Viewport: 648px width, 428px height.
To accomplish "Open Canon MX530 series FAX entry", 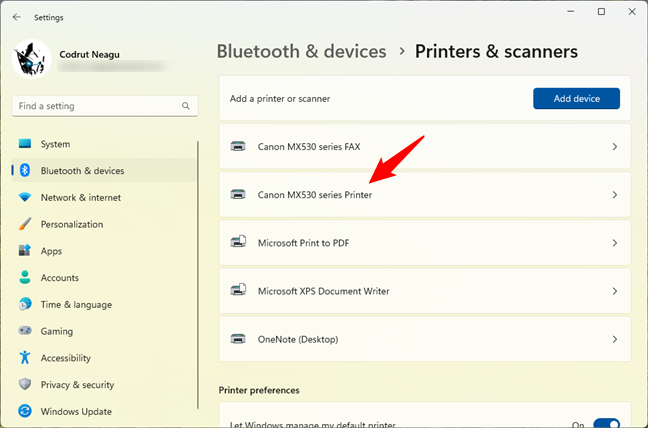I will point(424,147).
